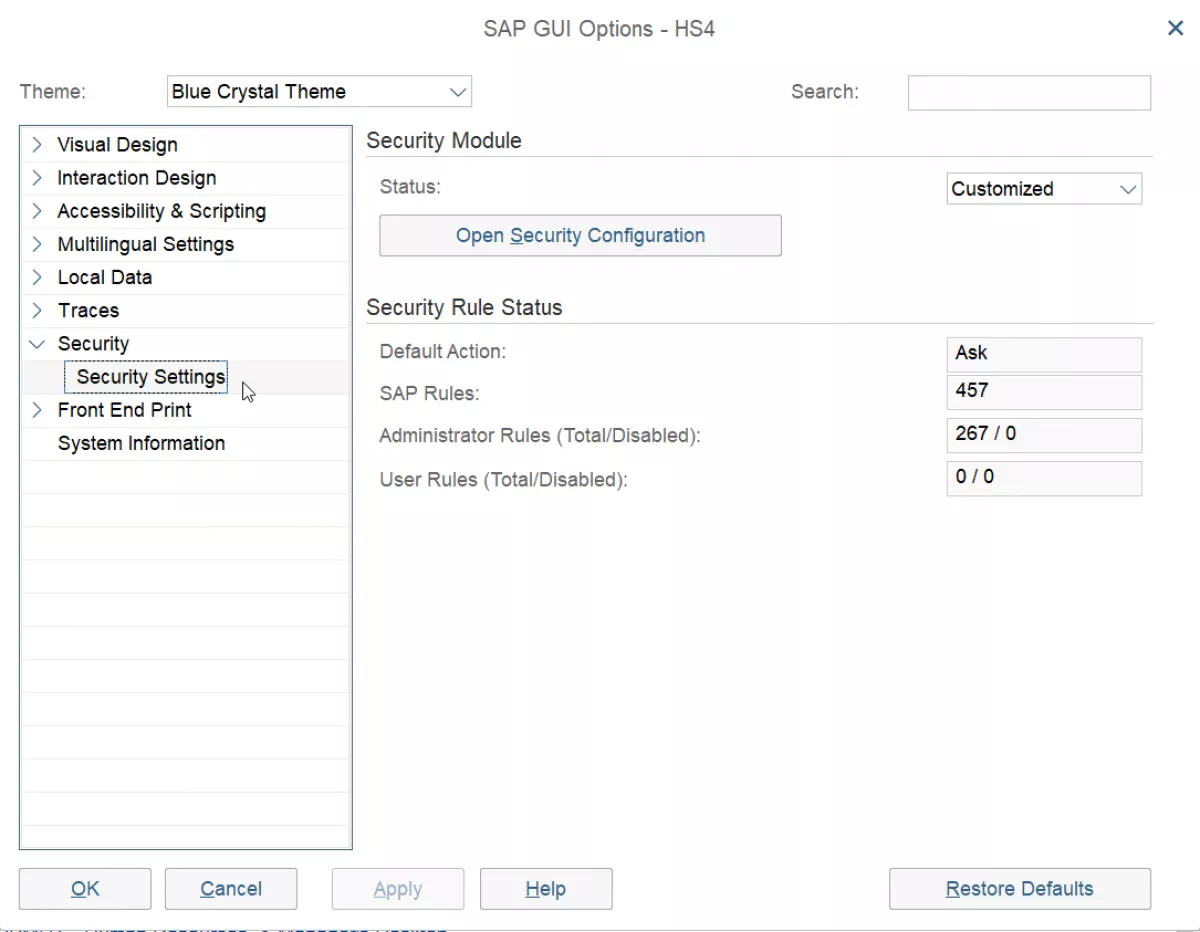
Task: Expand the Visual Design tree node
Action: tap(37, 145)
